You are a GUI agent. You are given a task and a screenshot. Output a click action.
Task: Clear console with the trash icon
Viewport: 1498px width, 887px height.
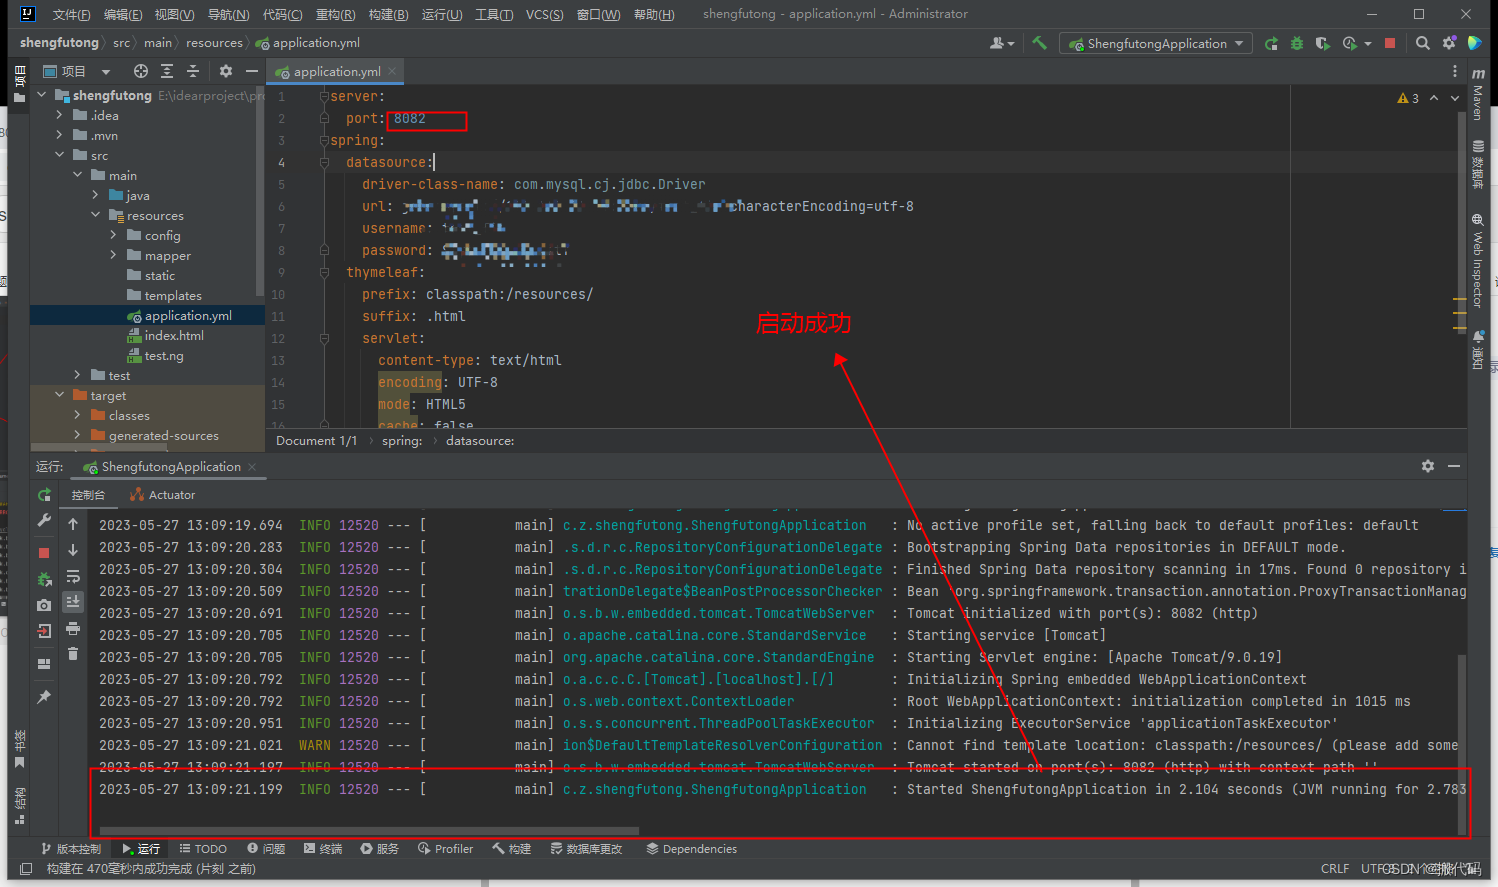[x=73, y=654]
